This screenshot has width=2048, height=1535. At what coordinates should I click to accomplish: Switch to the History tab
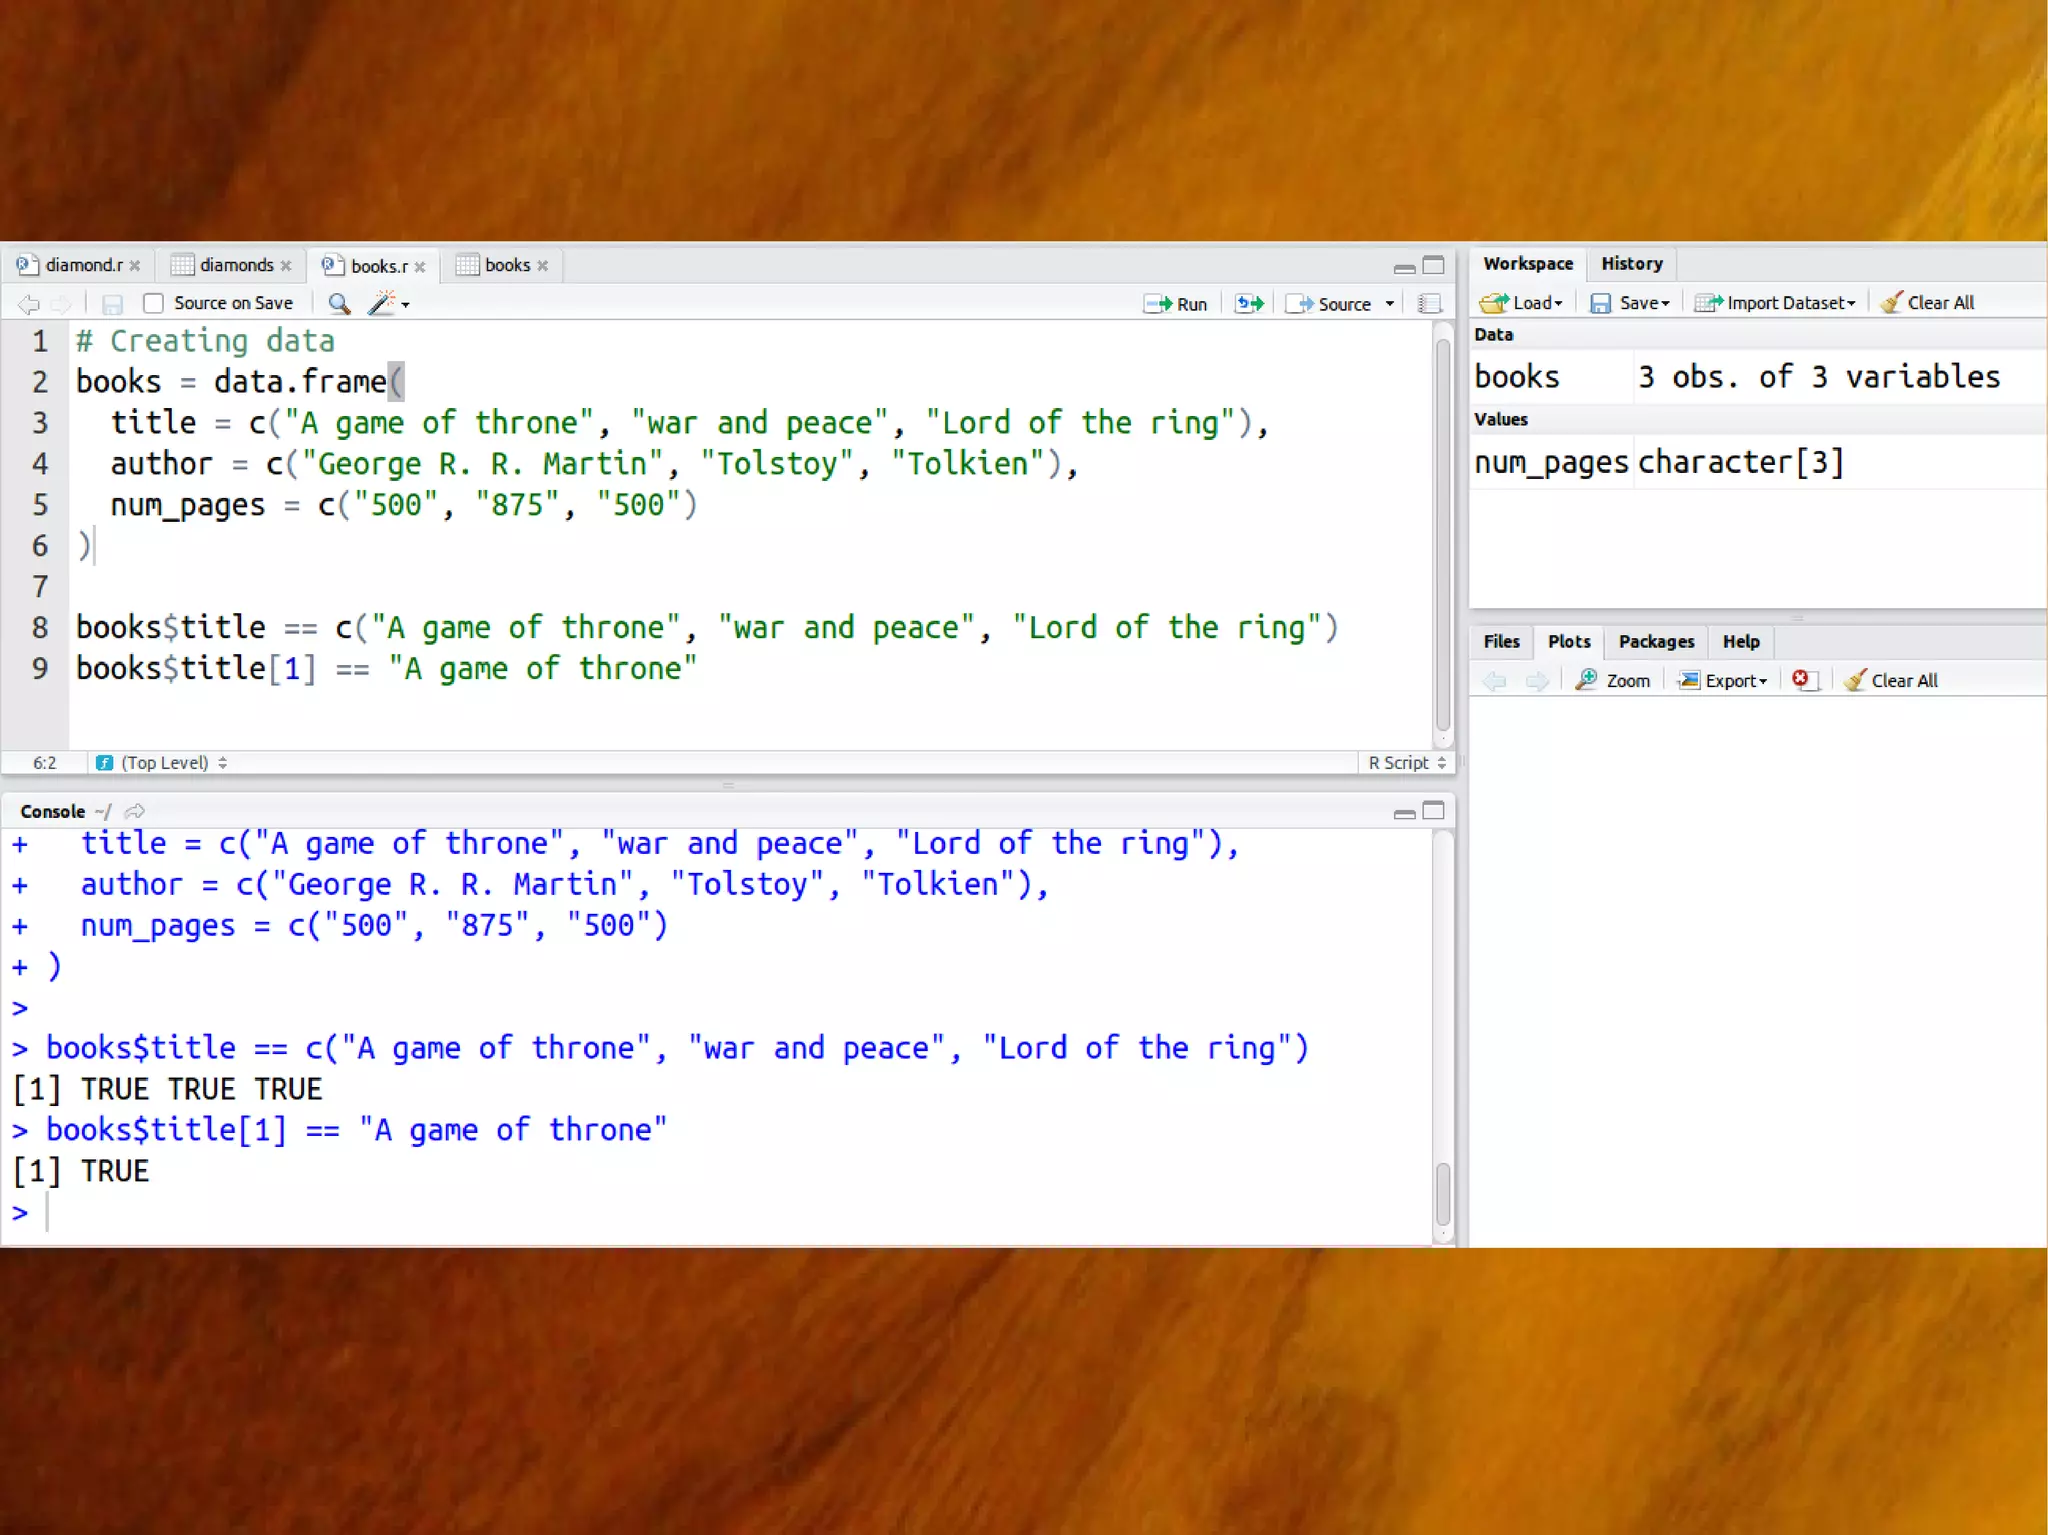[x=1631, y=263]
